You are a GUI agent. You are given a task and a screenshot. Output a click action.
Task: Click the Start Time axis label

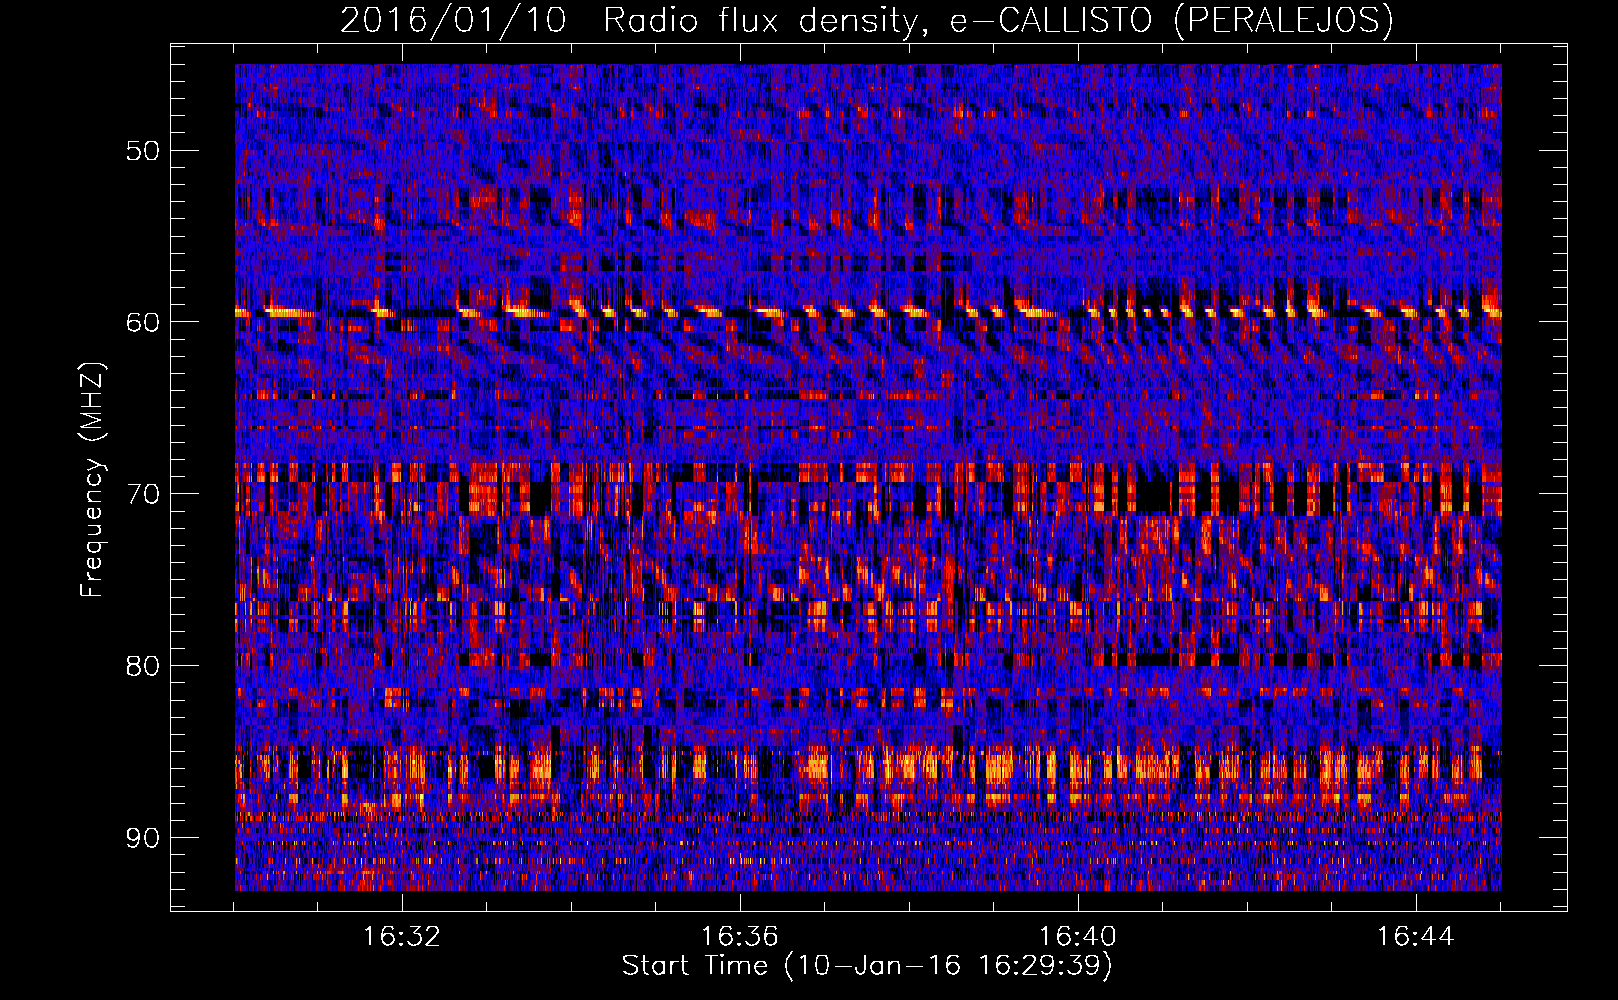pos(867,966)
